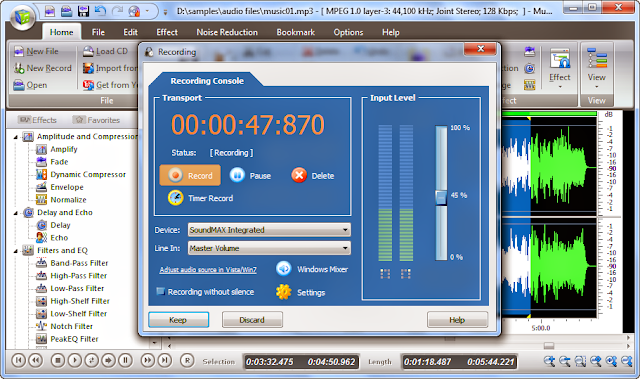Select the Envelope effect
Viewport: 640px width, 379px height.
coord(67,187)
